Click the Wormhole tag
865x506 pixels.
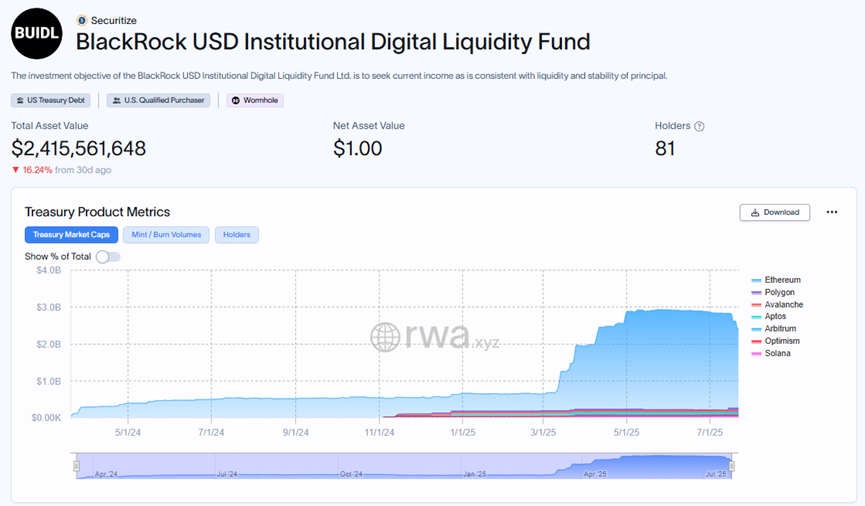pyautogui.click(x=256, y=100)
